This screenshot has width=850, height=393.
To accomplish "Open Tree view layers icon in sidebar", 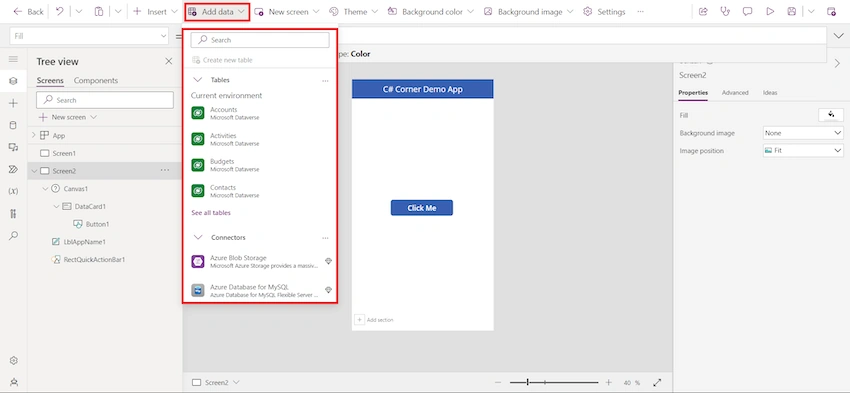I will 14,81.
